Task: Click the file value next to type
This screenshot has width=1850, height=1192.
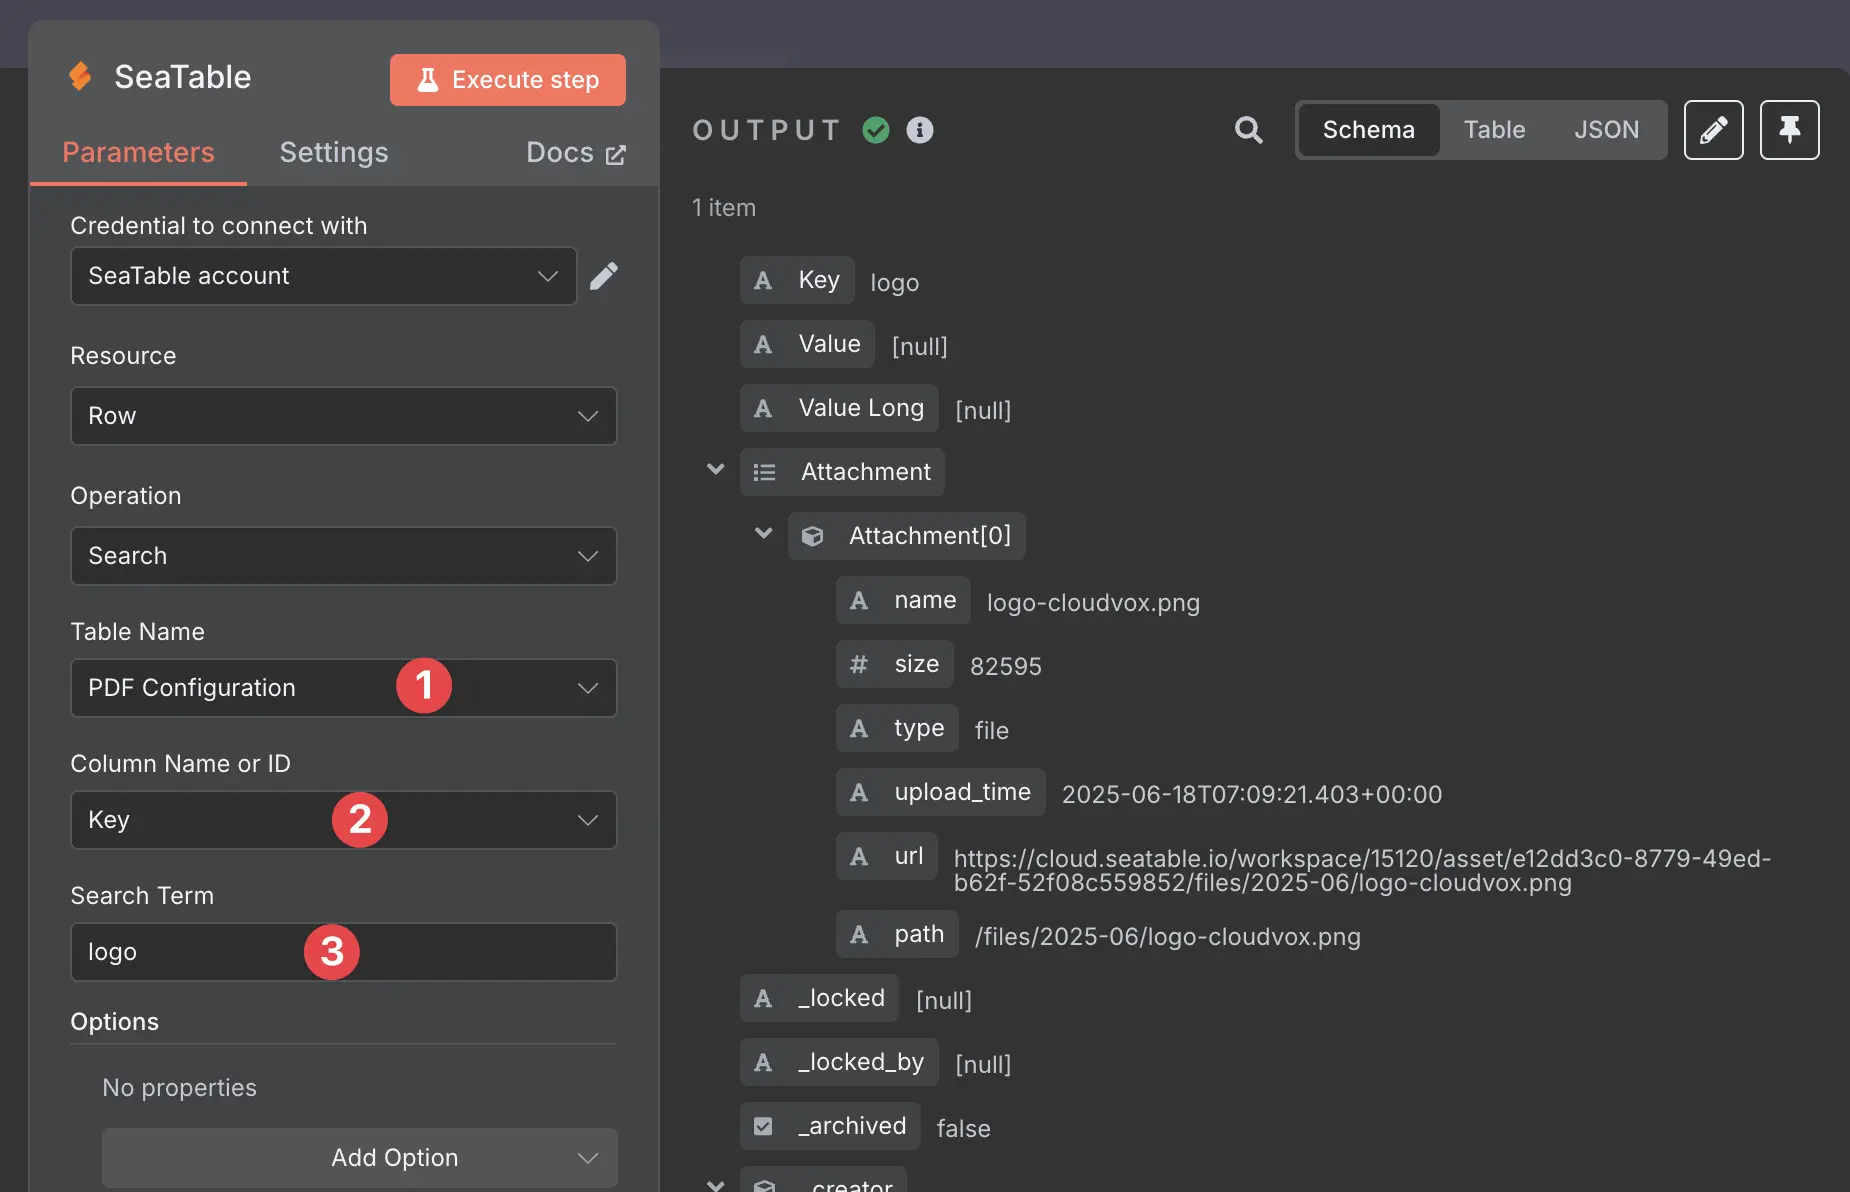Action: (992, 730)
